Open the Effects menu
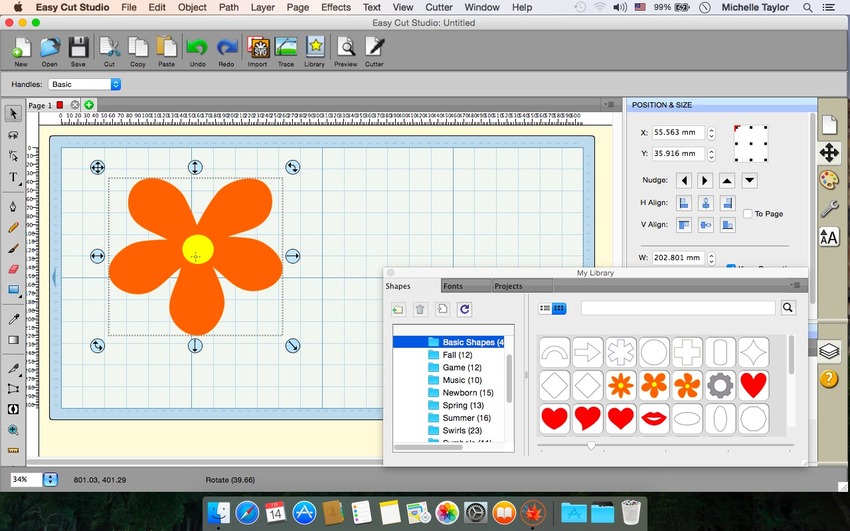Screen dimensions: 850x531 pyautogui.click(x=336, y=7)
